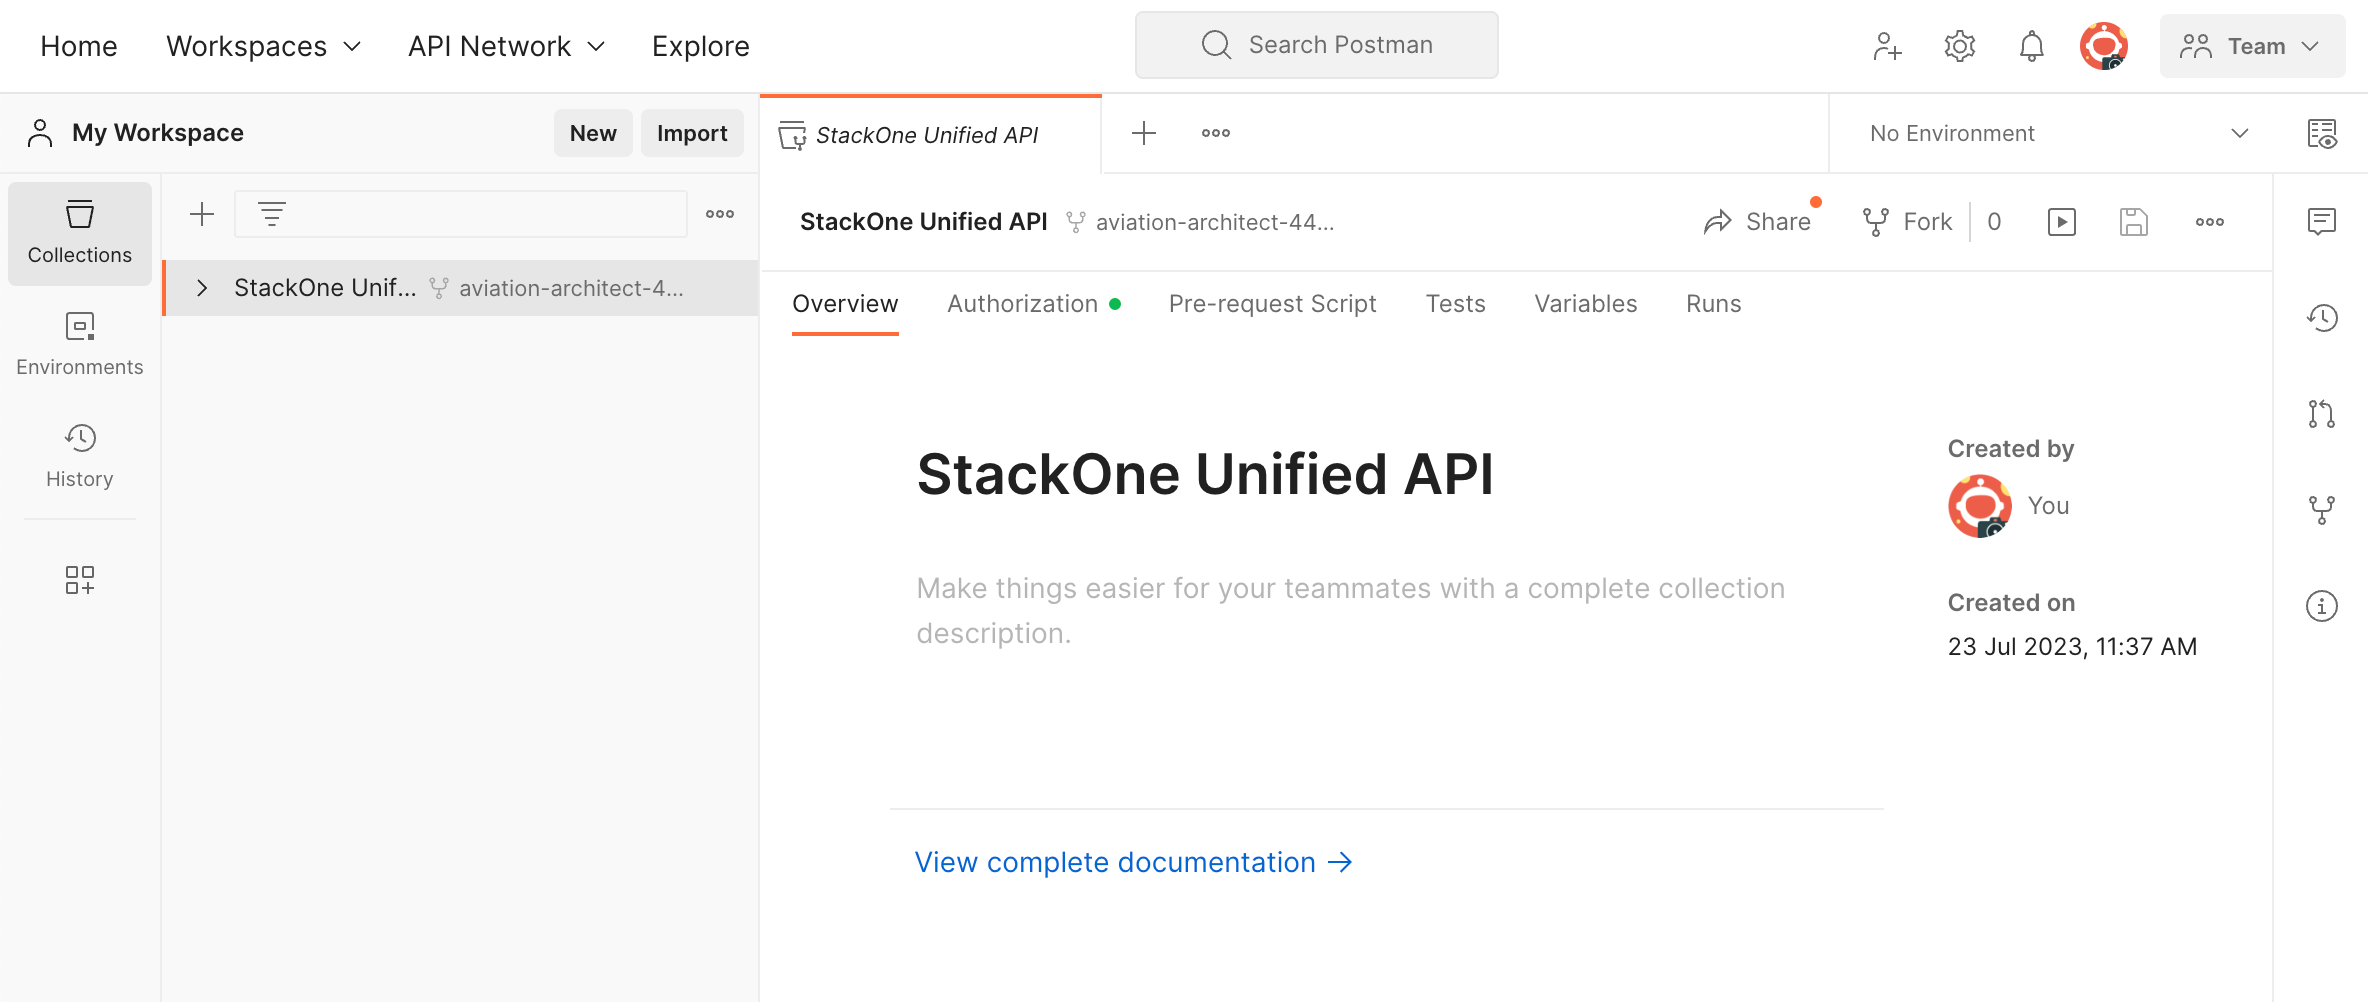Go to Home

pyautogui.click(x=79, y=46)
